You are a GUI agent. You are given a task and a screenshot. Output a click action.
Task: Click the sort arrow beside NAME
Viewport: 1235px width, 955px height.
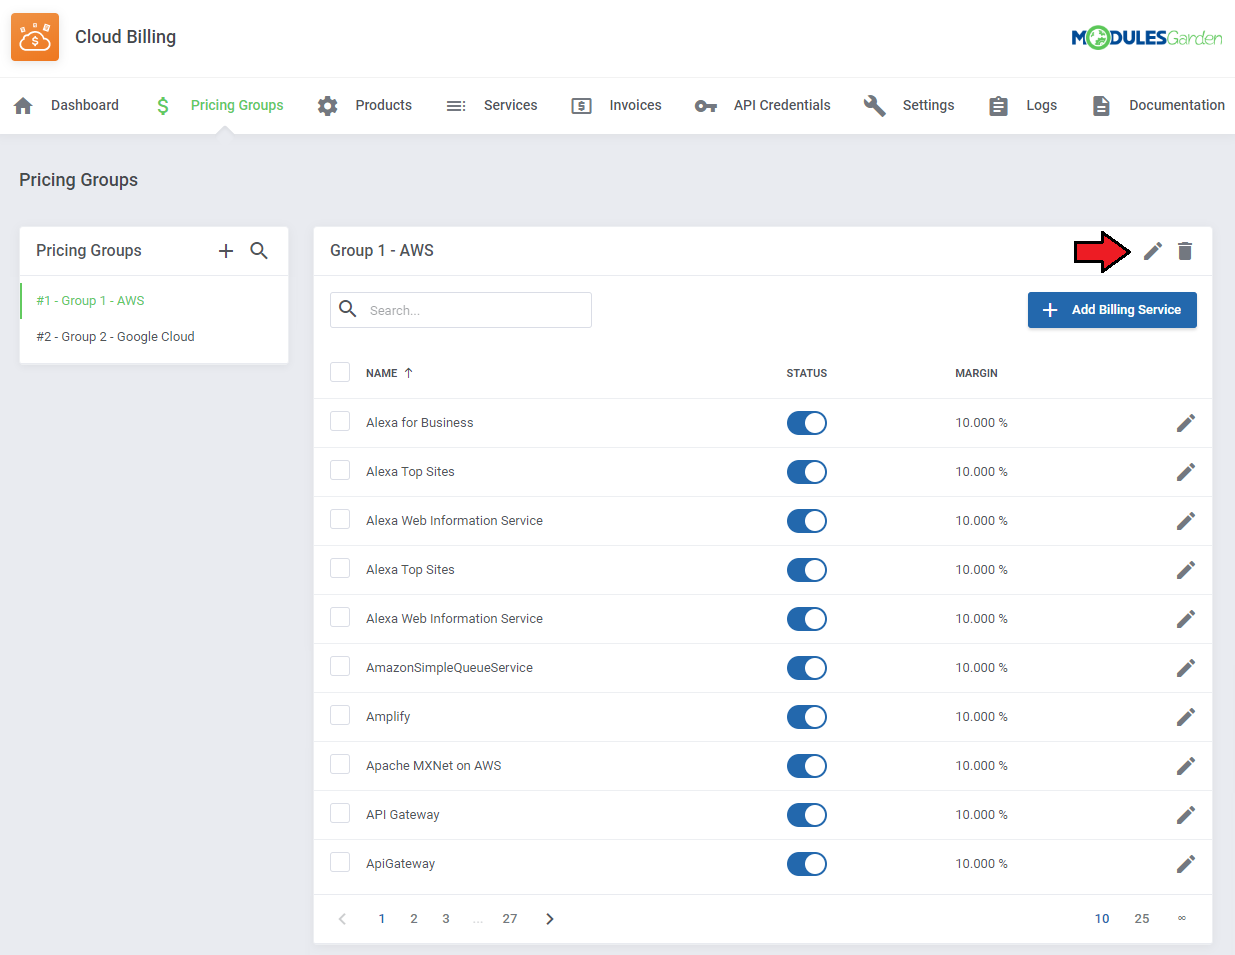pyautogui.click(x=408, y=373)
